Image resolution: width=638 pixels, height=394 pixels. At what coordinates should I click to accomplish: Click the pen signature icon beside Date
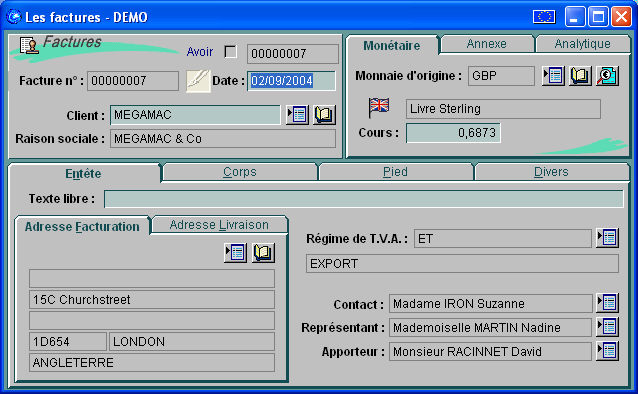(198, 81)
